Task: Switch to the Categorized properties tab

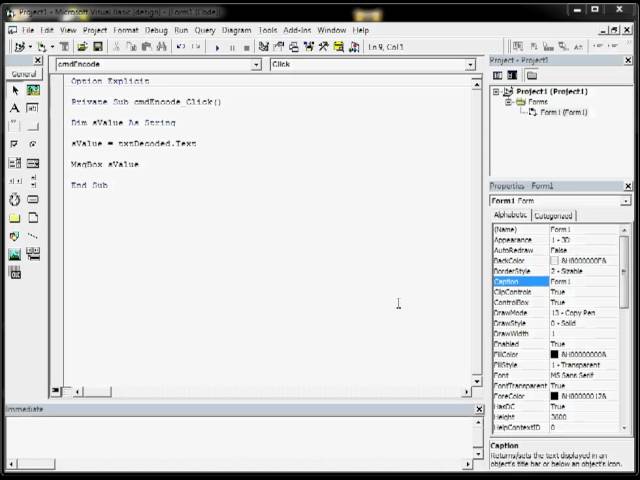Action: point(553,216)
